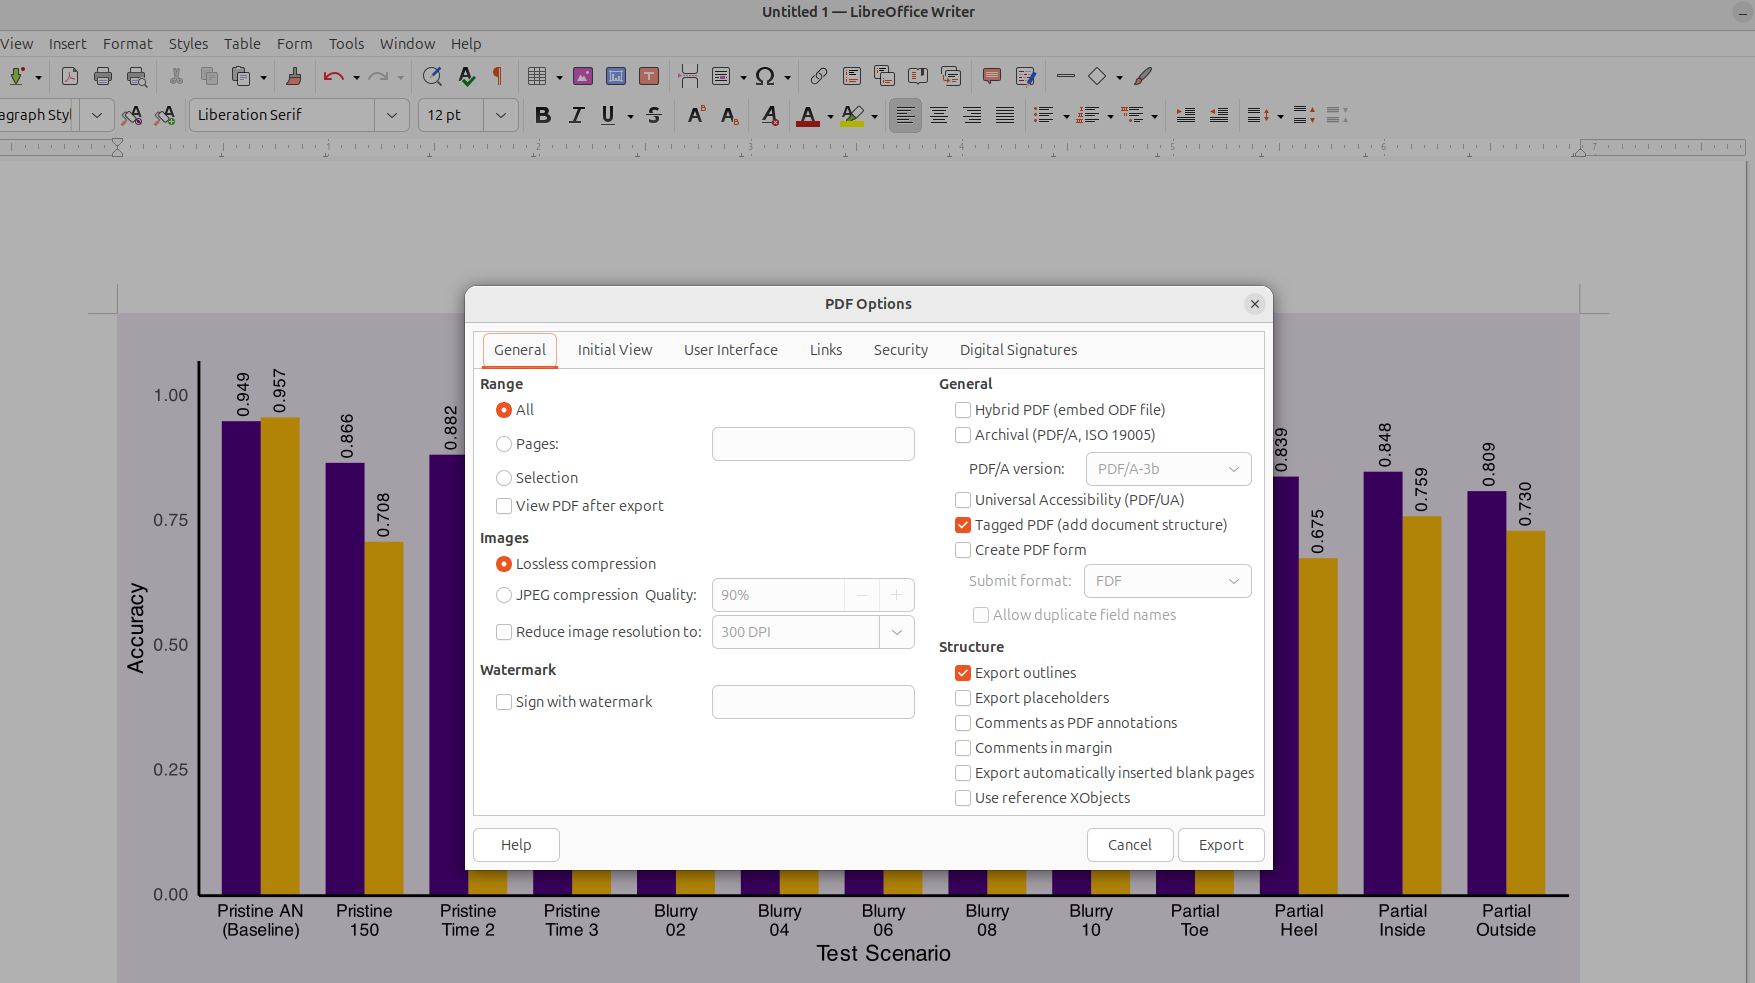Open the Font Color dropdown arrow
The height and width of the screenshot is (983, 1755).
830,116
